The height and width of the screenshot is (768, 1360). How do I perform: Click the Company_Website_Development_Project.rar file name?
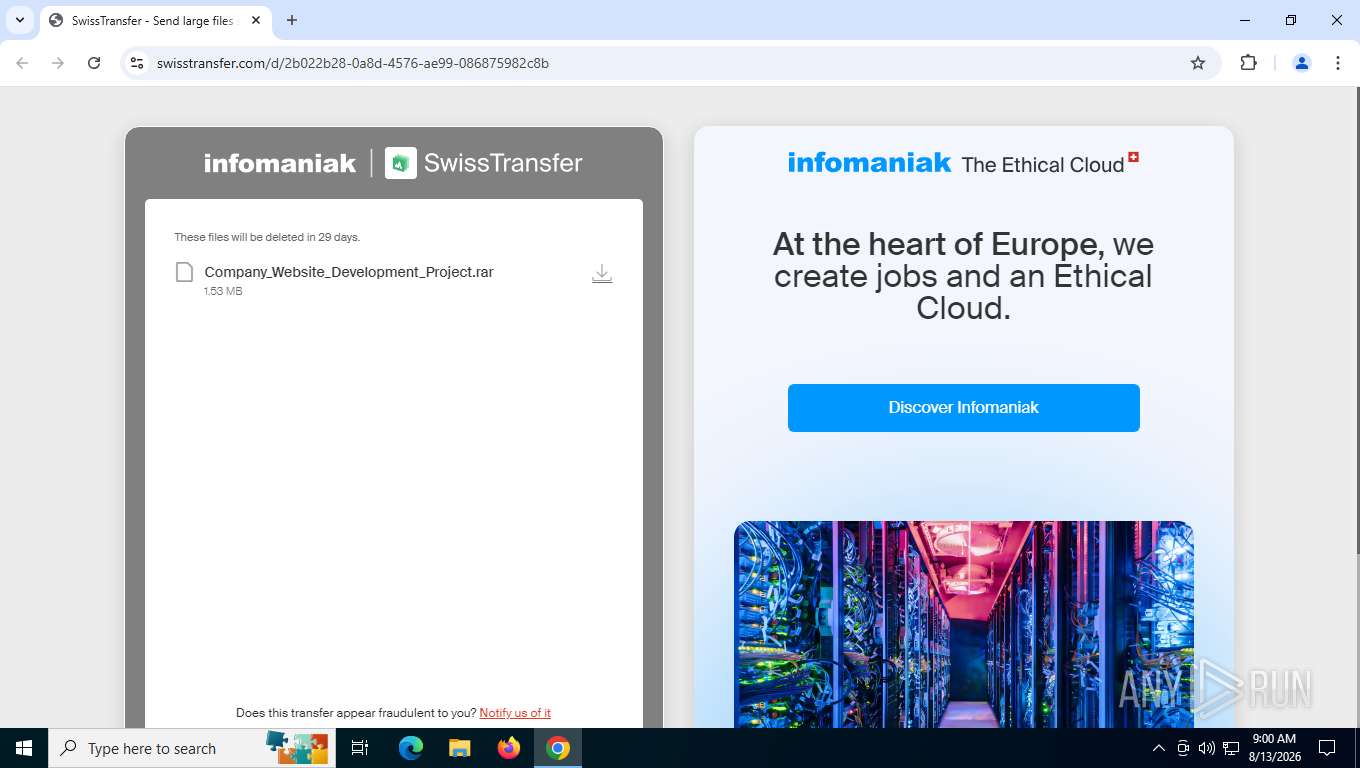pos(349,272)
